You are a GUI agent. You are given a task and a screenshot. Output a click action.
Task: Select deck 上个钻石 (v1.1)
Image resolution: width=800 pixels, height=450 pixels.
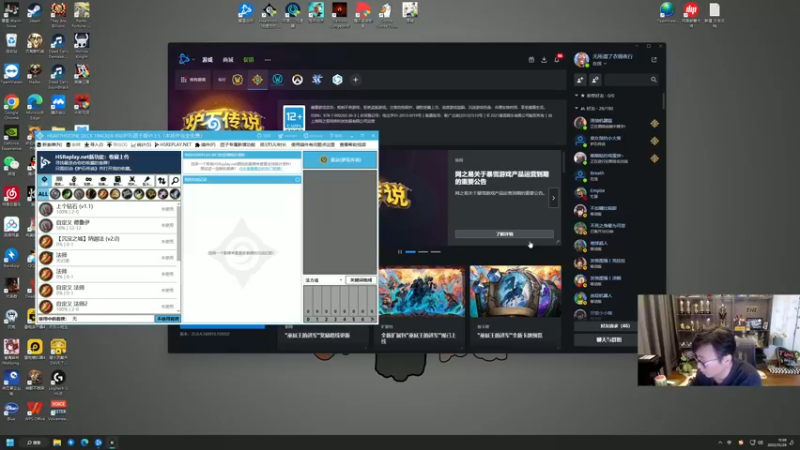tap(108, 209)
